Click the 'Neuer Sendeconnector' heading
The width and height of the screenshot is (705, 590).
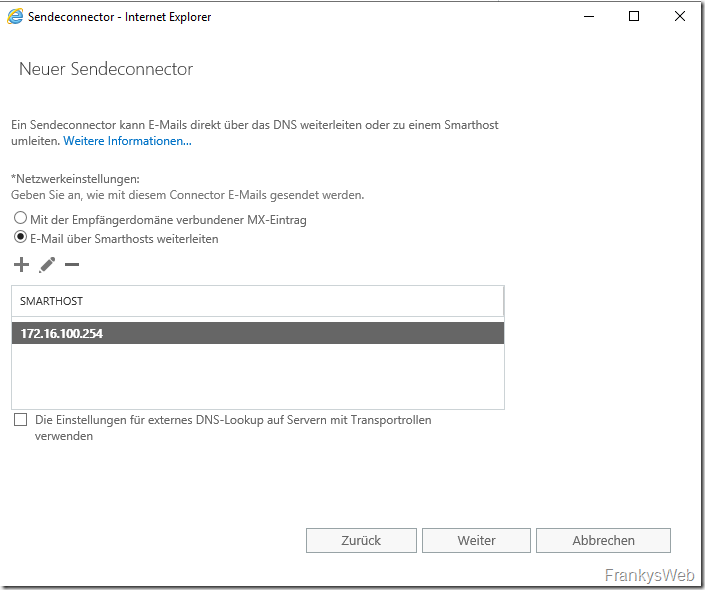[x=106, y=69]
